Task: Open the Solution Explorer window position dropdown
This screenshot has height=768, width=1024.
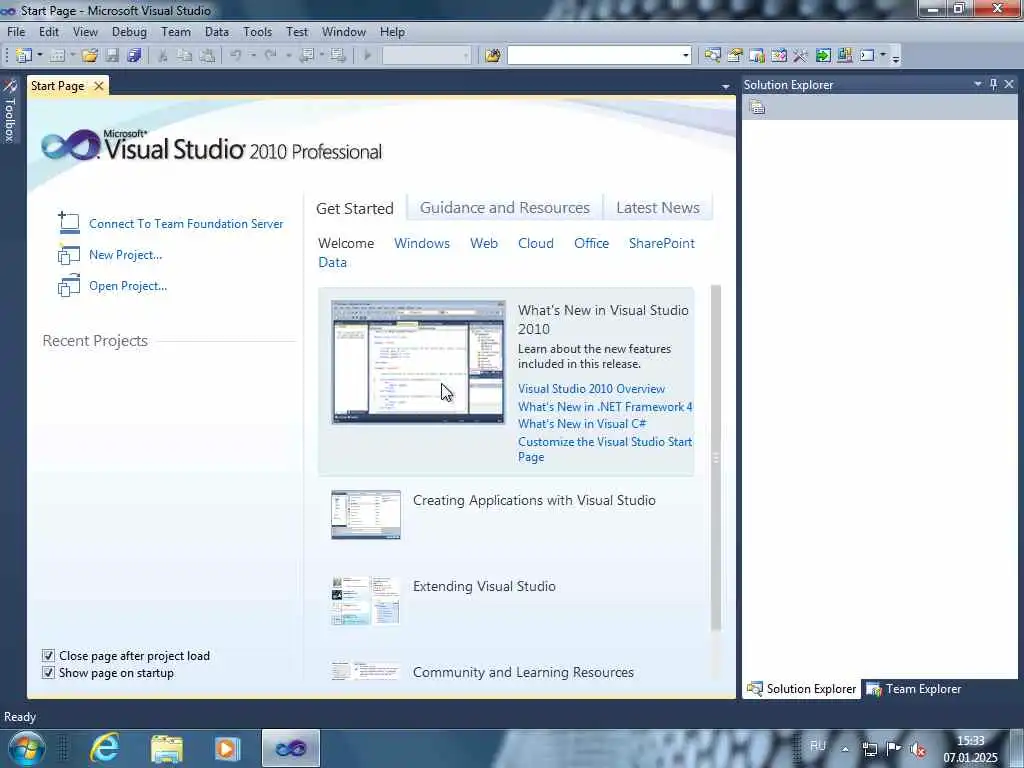Action: click(x=978, y=84)
